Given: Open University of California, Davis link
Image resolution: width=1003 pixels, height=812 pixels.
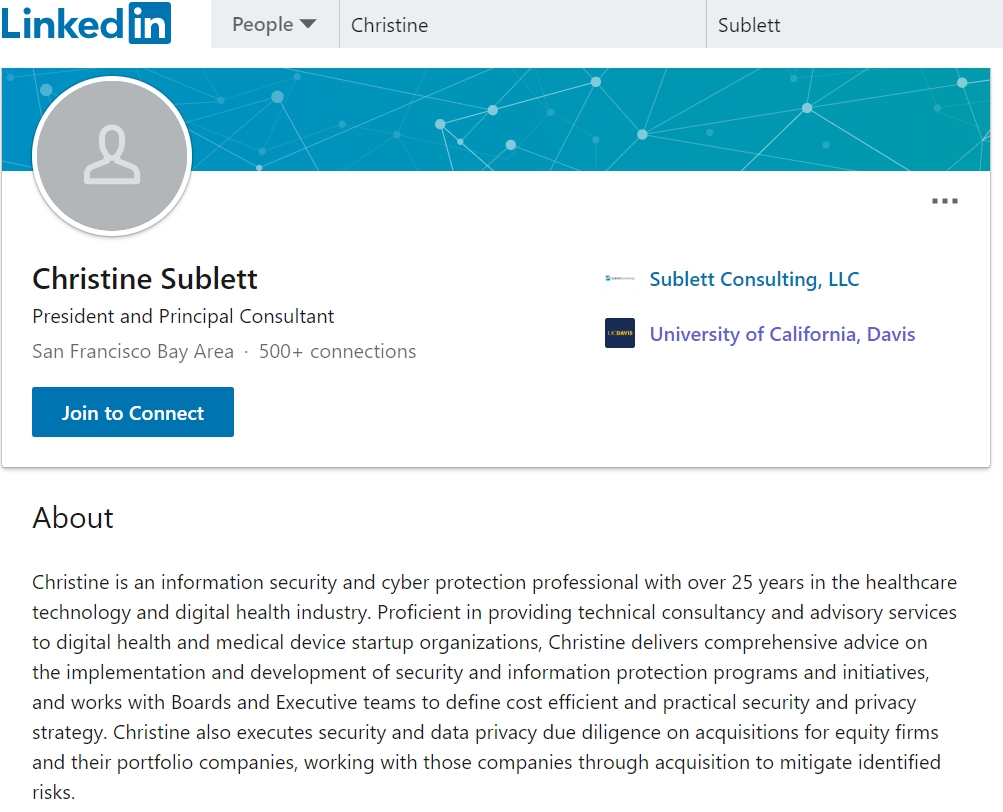Looking at the screenshot, I should click(782, 334).
